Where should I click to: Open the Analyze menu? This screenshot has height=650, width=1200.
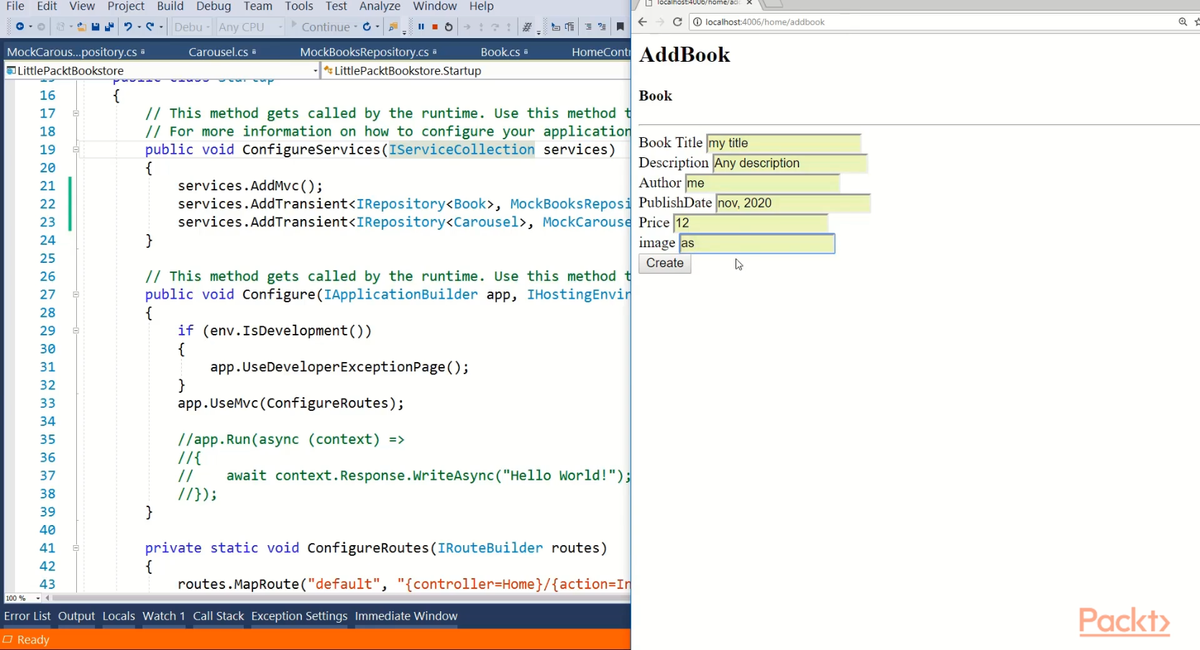tap(379, 6)
